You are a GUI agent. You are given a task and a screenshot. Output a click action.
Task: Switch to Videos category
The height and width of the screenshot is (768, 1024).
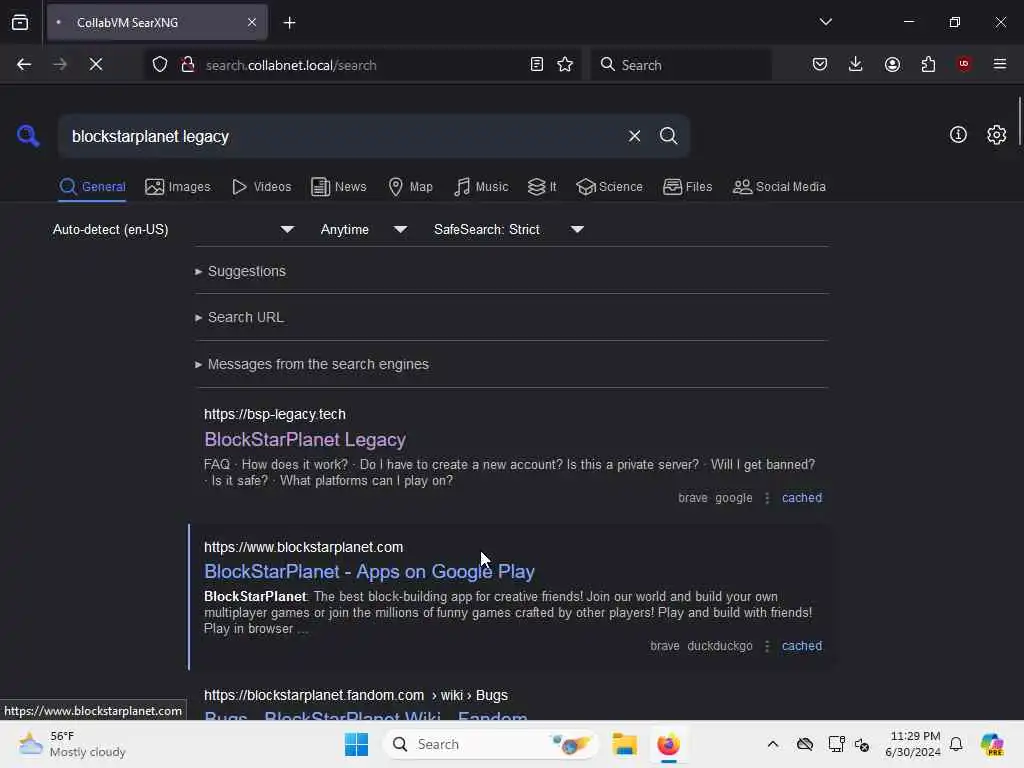[x=262, y=187]
